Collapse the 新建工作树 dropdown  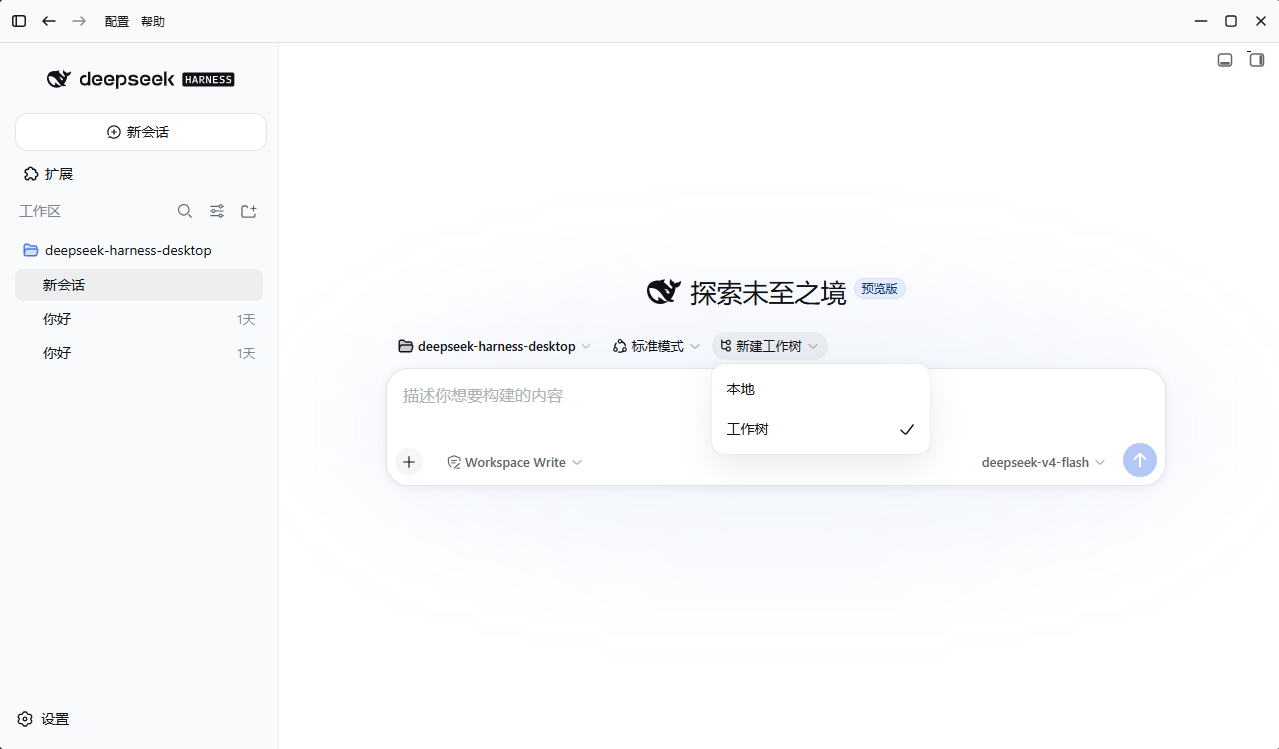coord(770,346)
